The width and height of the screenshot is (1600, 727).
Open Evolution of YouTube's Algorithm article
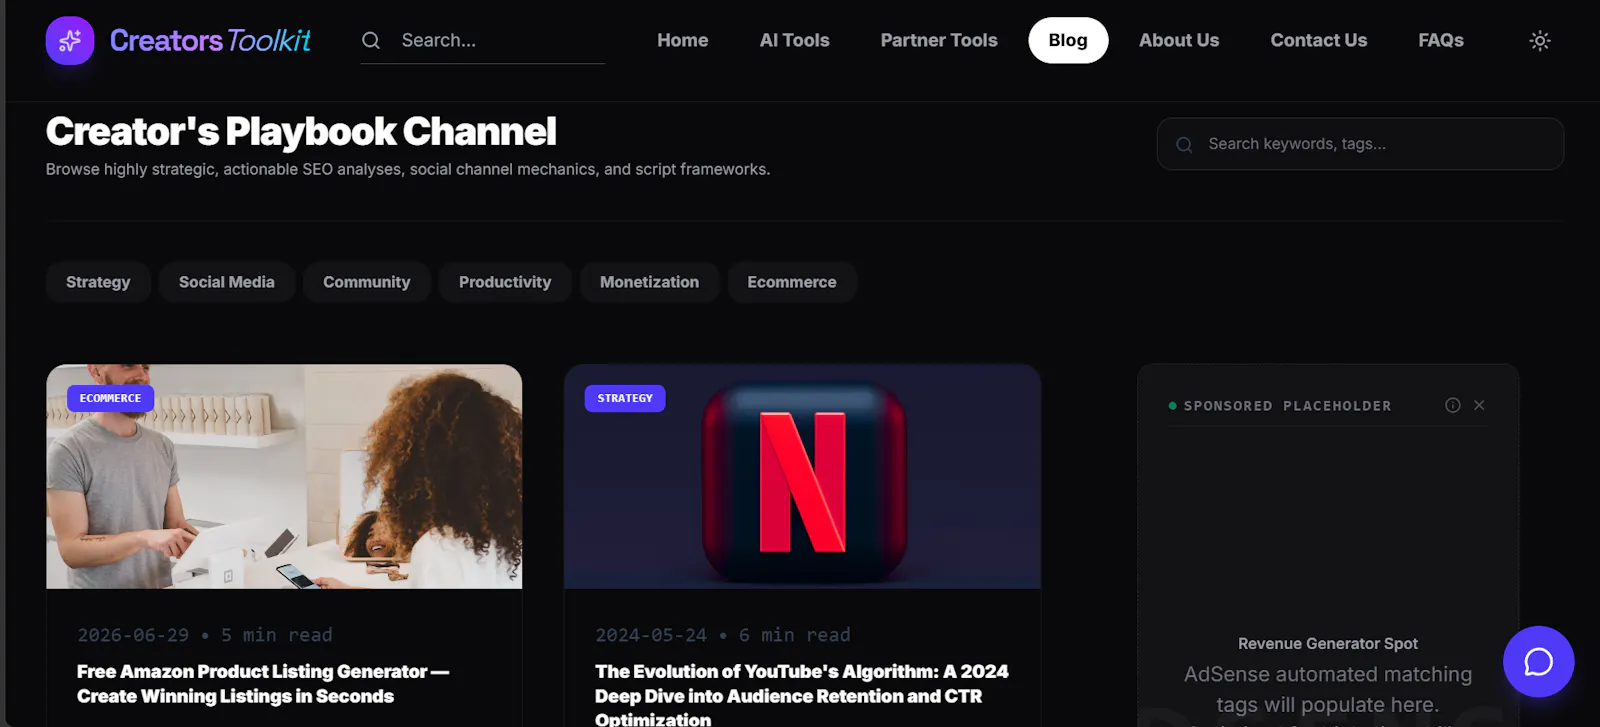(x=802, y=695)
